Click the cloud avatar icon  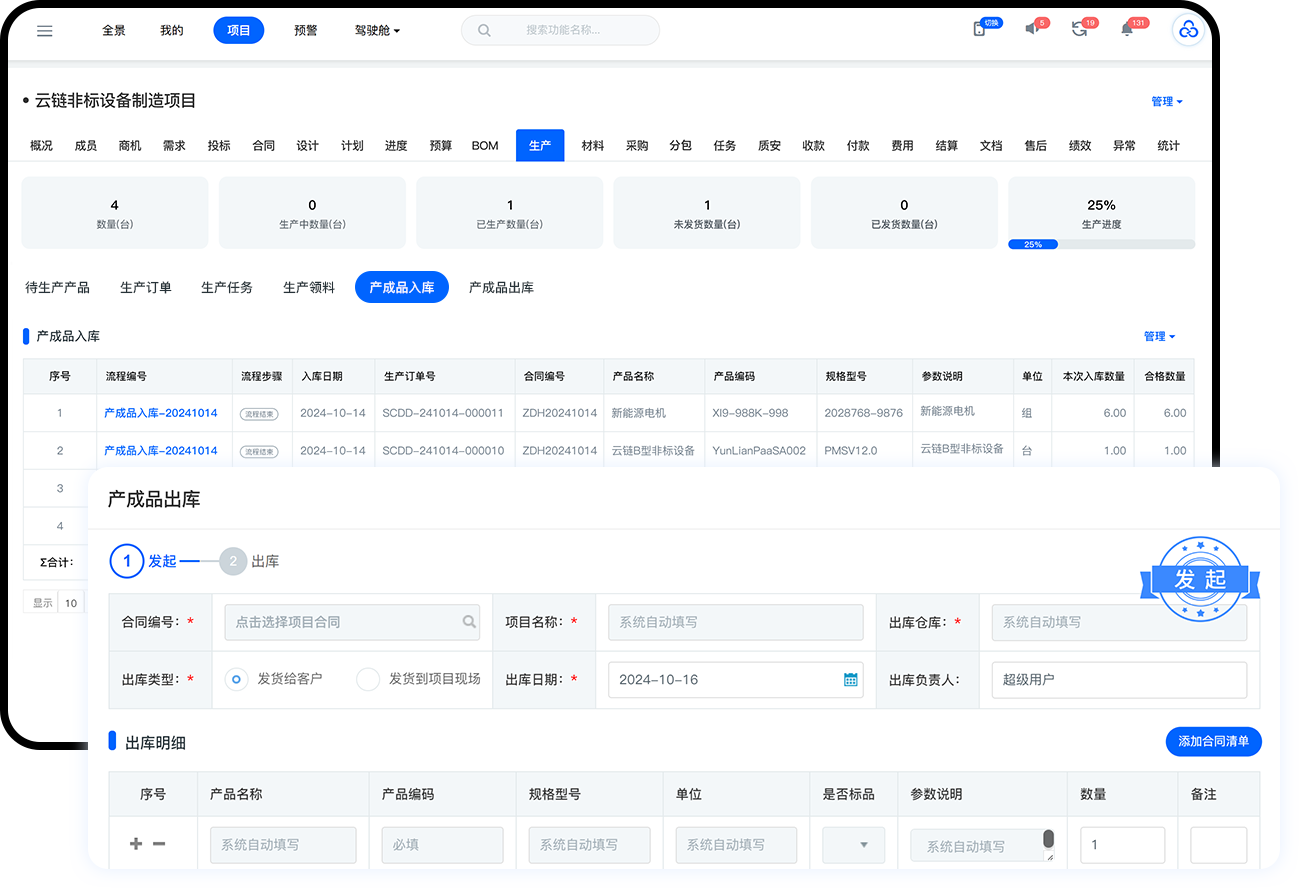(x=1188, y=31)
